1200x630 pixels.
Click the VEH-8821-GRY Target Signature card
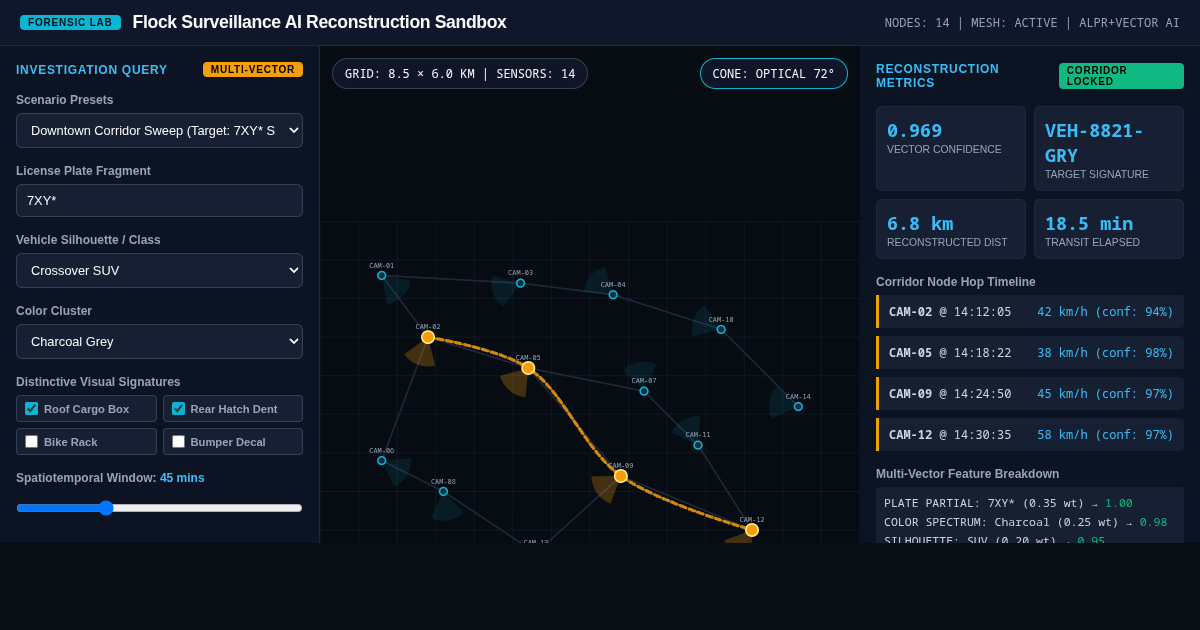tap(1109, 148)
